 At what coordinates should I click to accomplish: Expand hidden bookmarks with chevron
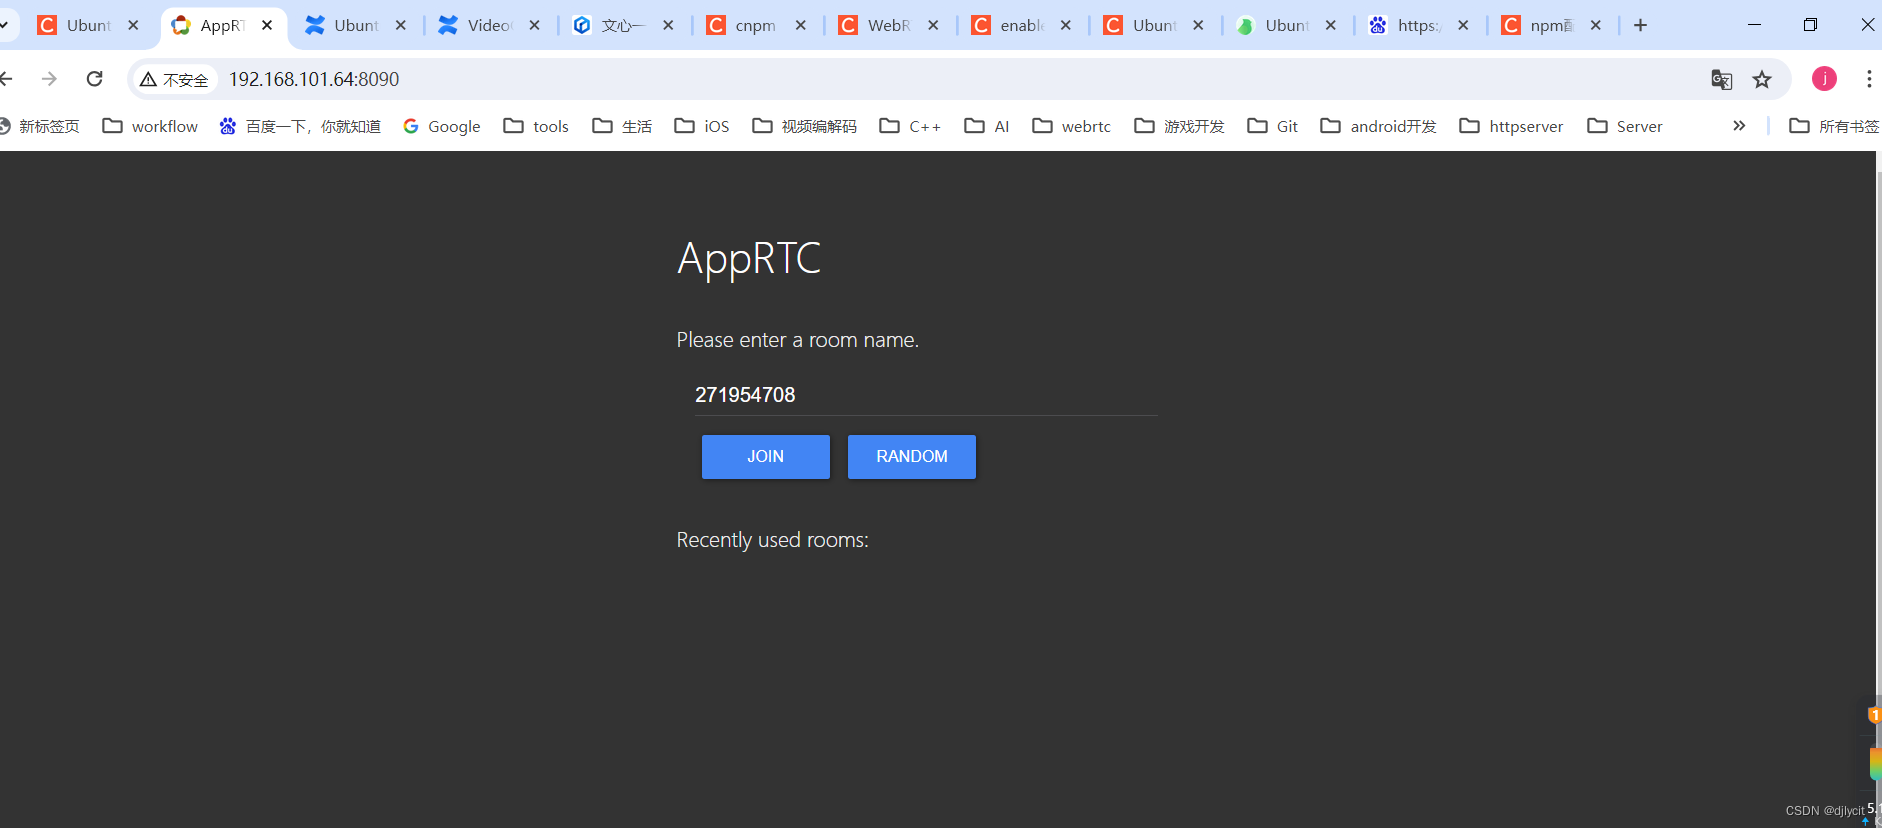1739,126
